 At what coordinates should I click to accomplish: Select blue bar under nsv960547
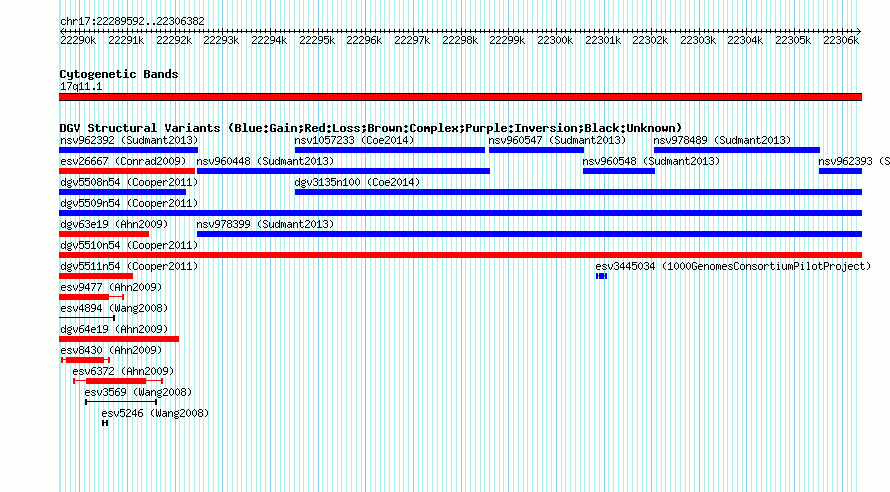coord(536,150)
